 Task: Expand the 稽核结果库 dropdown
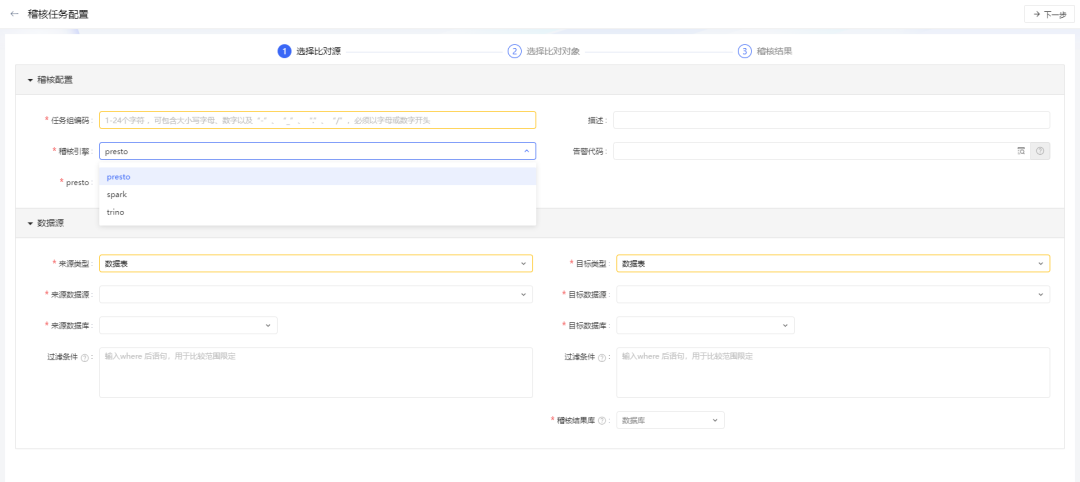point(670,421)
